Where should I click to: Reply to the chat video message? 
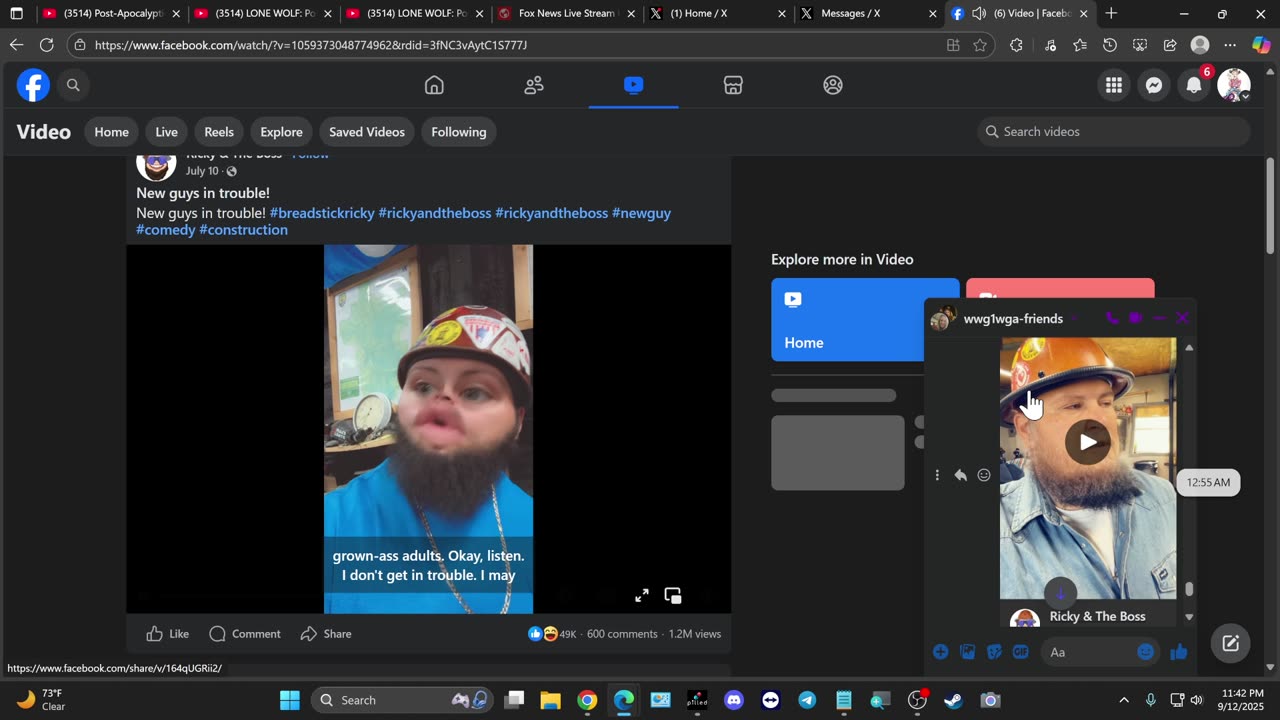960,475
